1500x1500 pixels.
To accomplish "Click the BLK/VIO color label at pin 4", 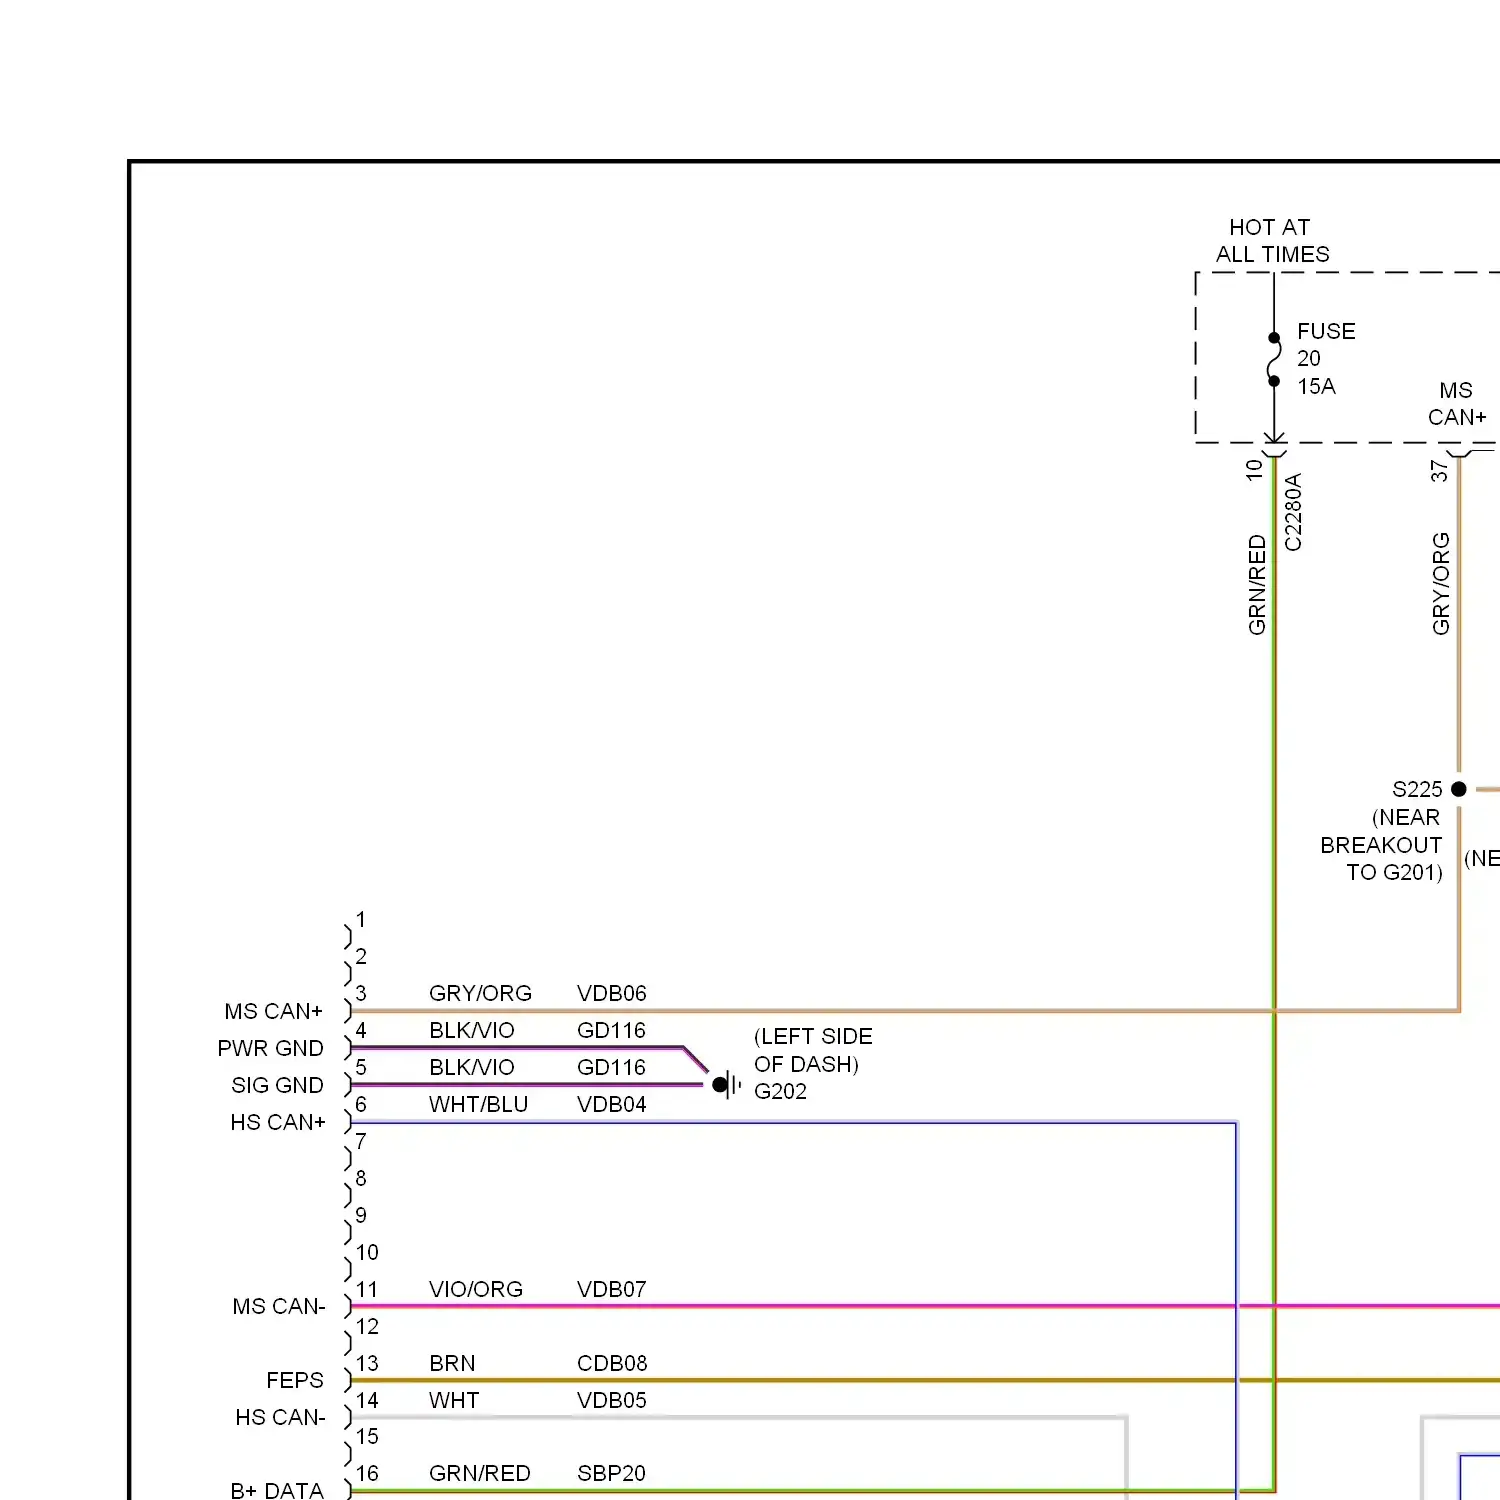I will (x=472, y=1030).
